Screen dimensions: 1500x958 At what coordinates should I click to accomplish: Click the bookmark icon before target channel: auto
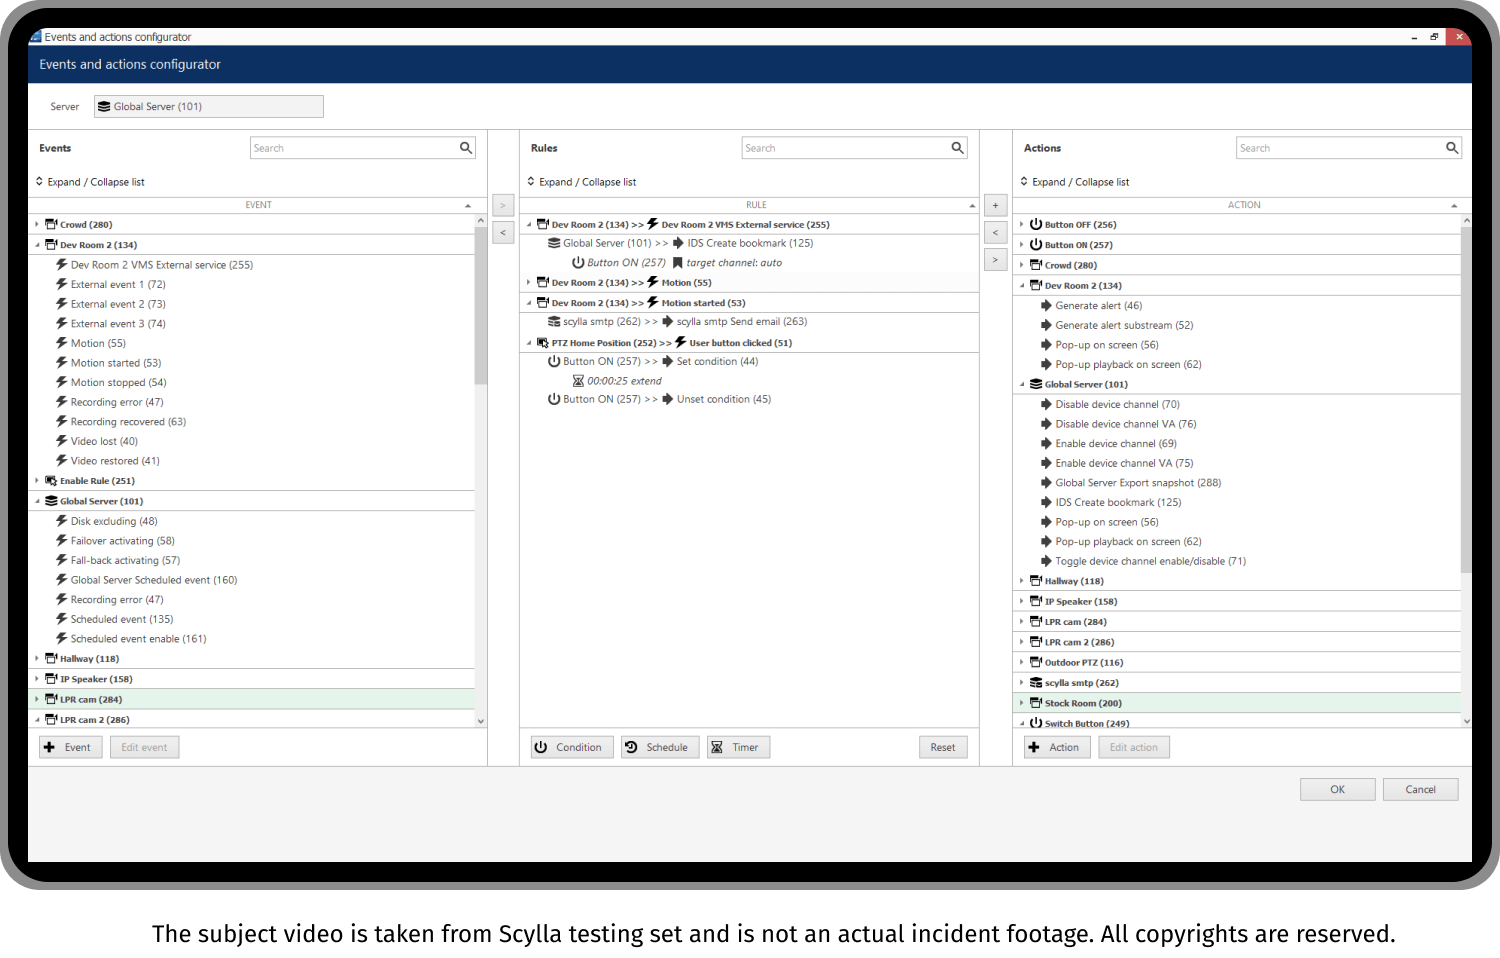coord(677,263)
